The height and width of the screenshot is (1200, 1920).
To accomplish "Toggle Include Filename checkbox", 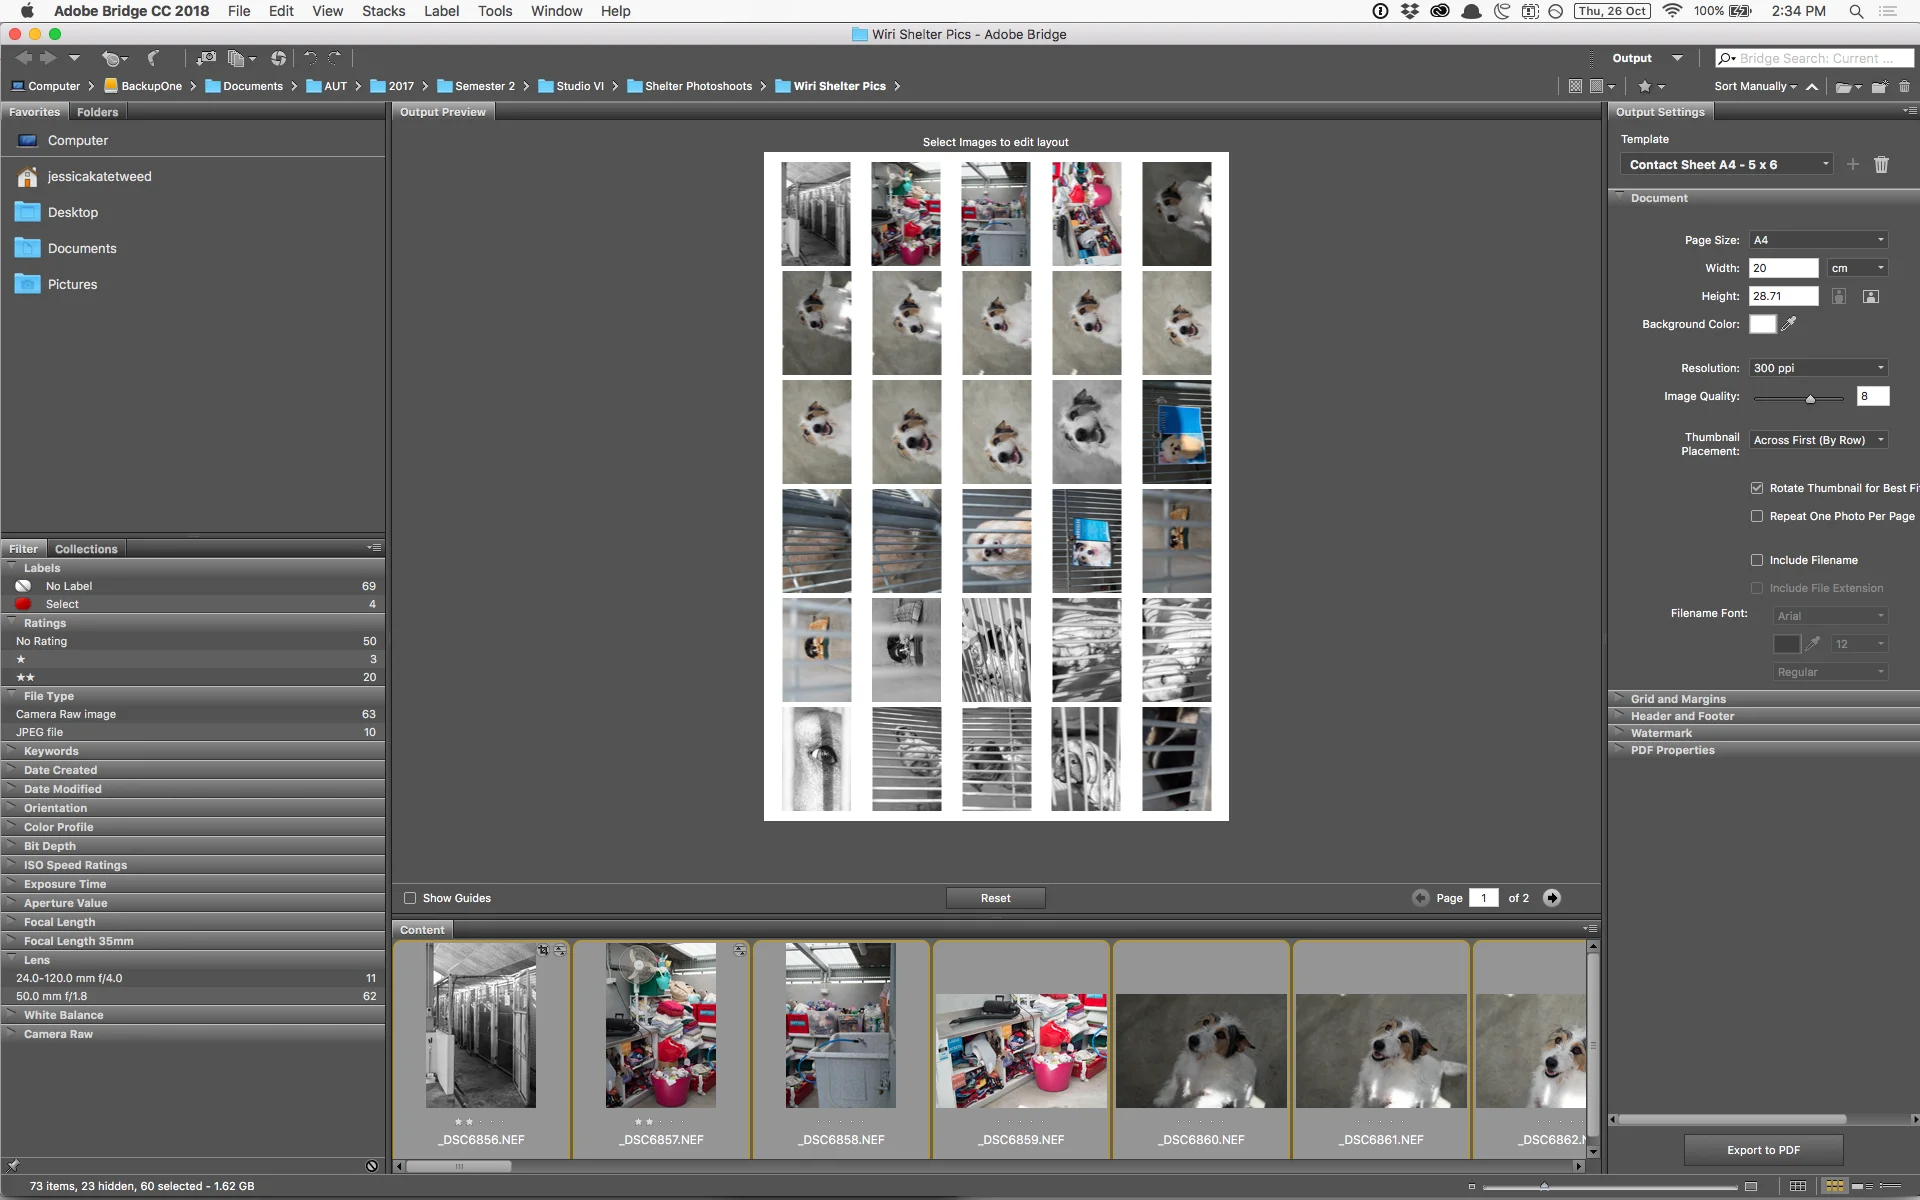I will pos(1757,560).
